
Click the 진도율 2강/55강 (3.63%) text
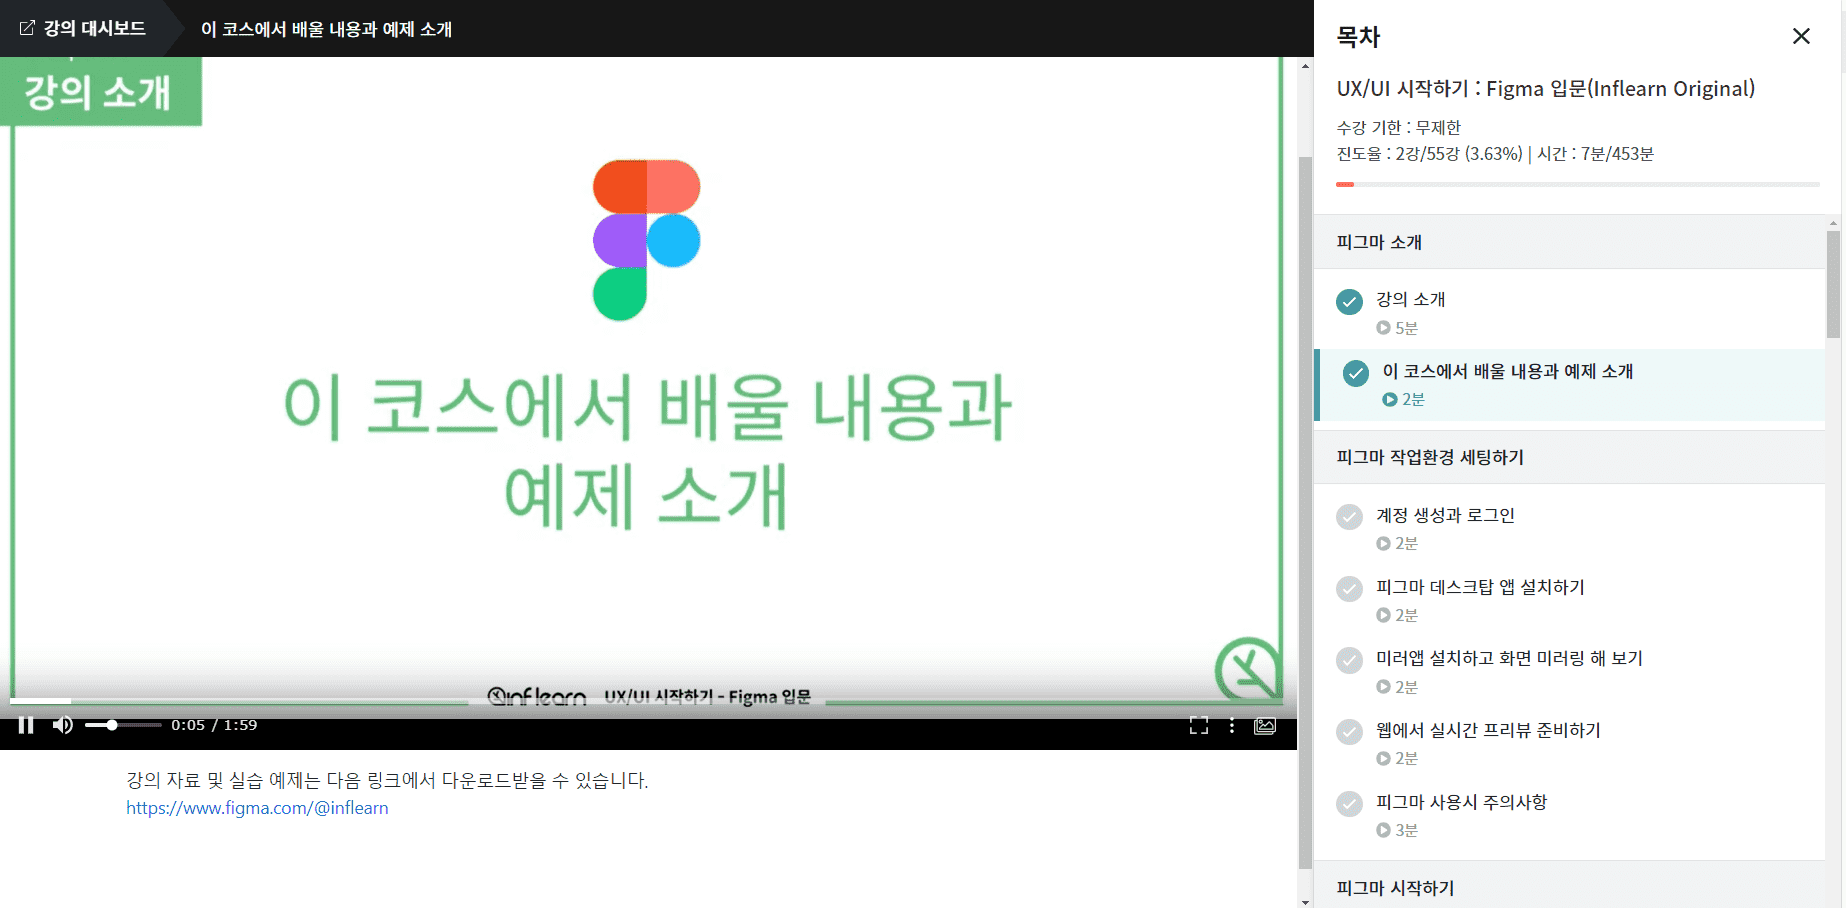(x=1430, y=154)
